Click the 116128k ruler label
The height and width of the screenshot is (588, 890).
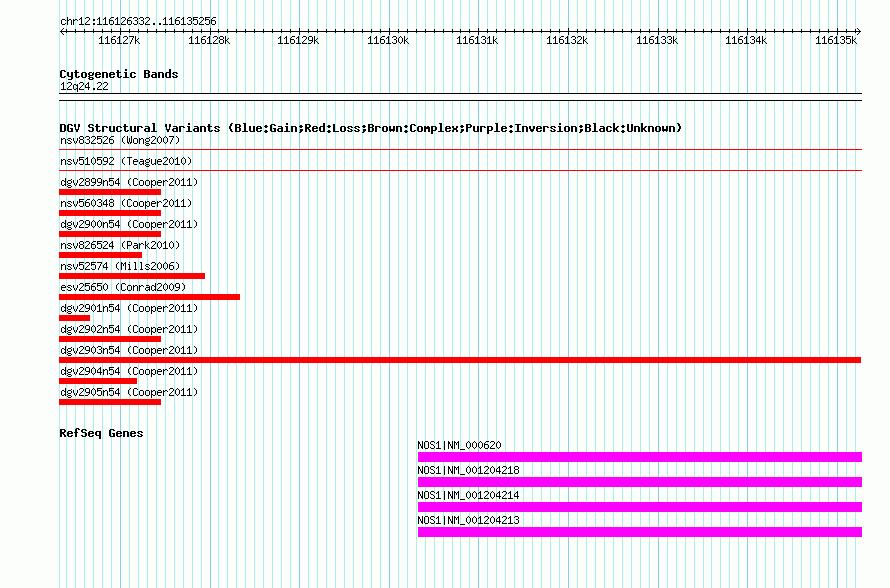(x=209, y=40)
